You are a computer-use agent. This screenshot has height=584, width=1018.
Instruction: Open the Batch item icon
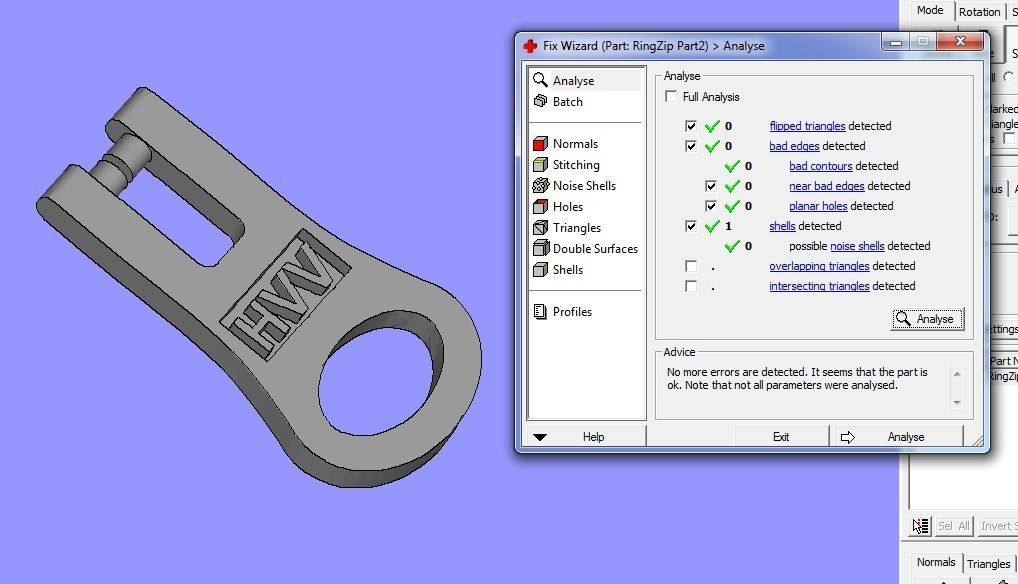540,101
